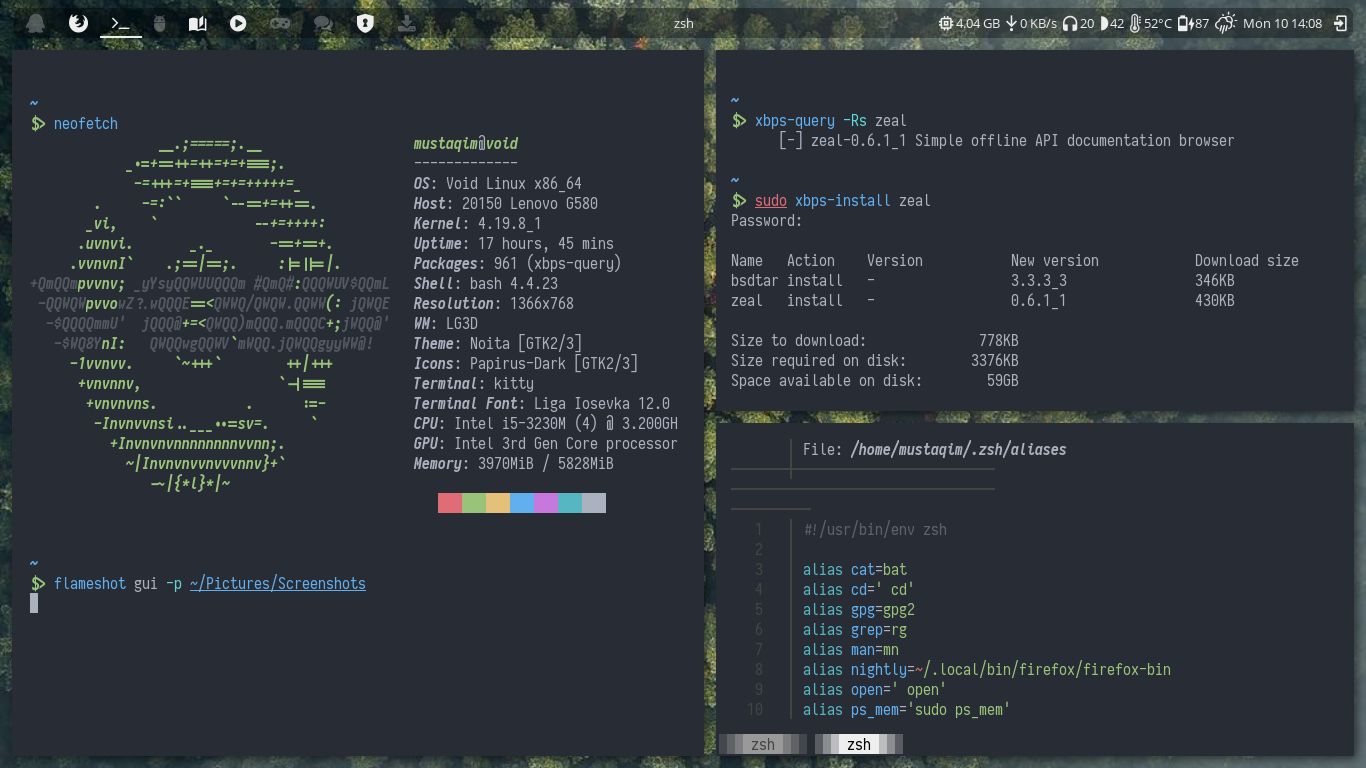Click the Shell: bash 4.4.23 line
This screenshot has height=768, width=1366.
(x=486, y=284)
